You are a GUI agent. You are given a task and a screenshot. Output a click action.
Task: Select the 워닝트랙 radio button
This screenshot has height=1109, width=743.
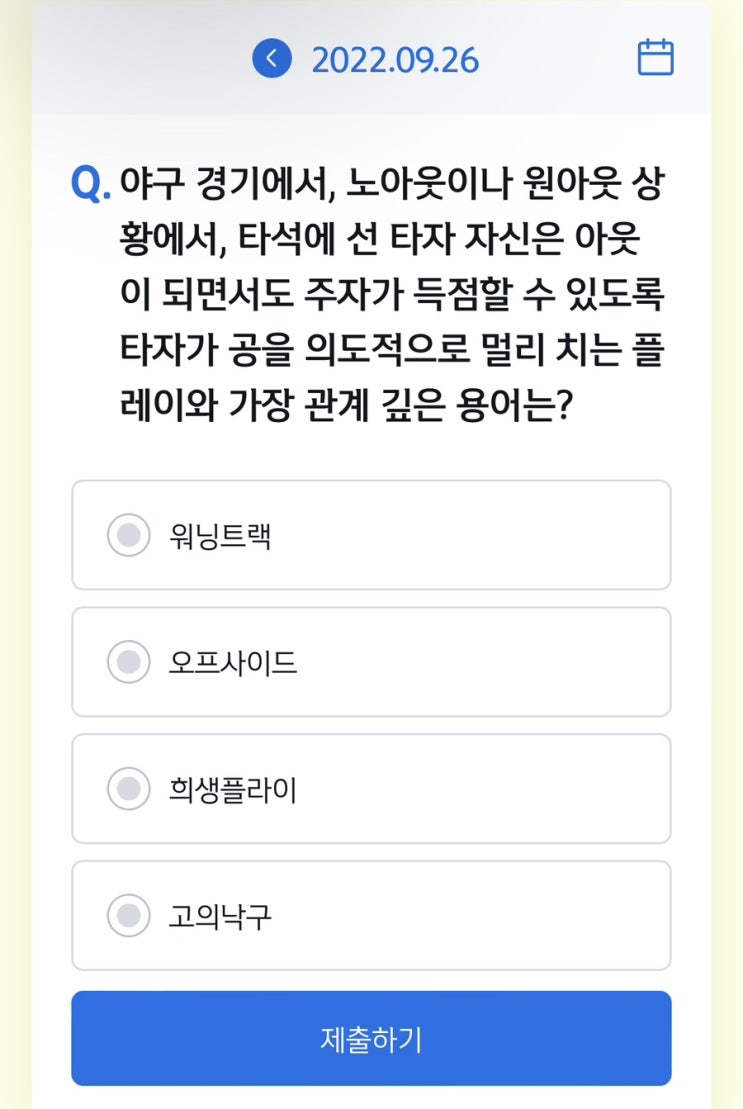coord(128,536)
